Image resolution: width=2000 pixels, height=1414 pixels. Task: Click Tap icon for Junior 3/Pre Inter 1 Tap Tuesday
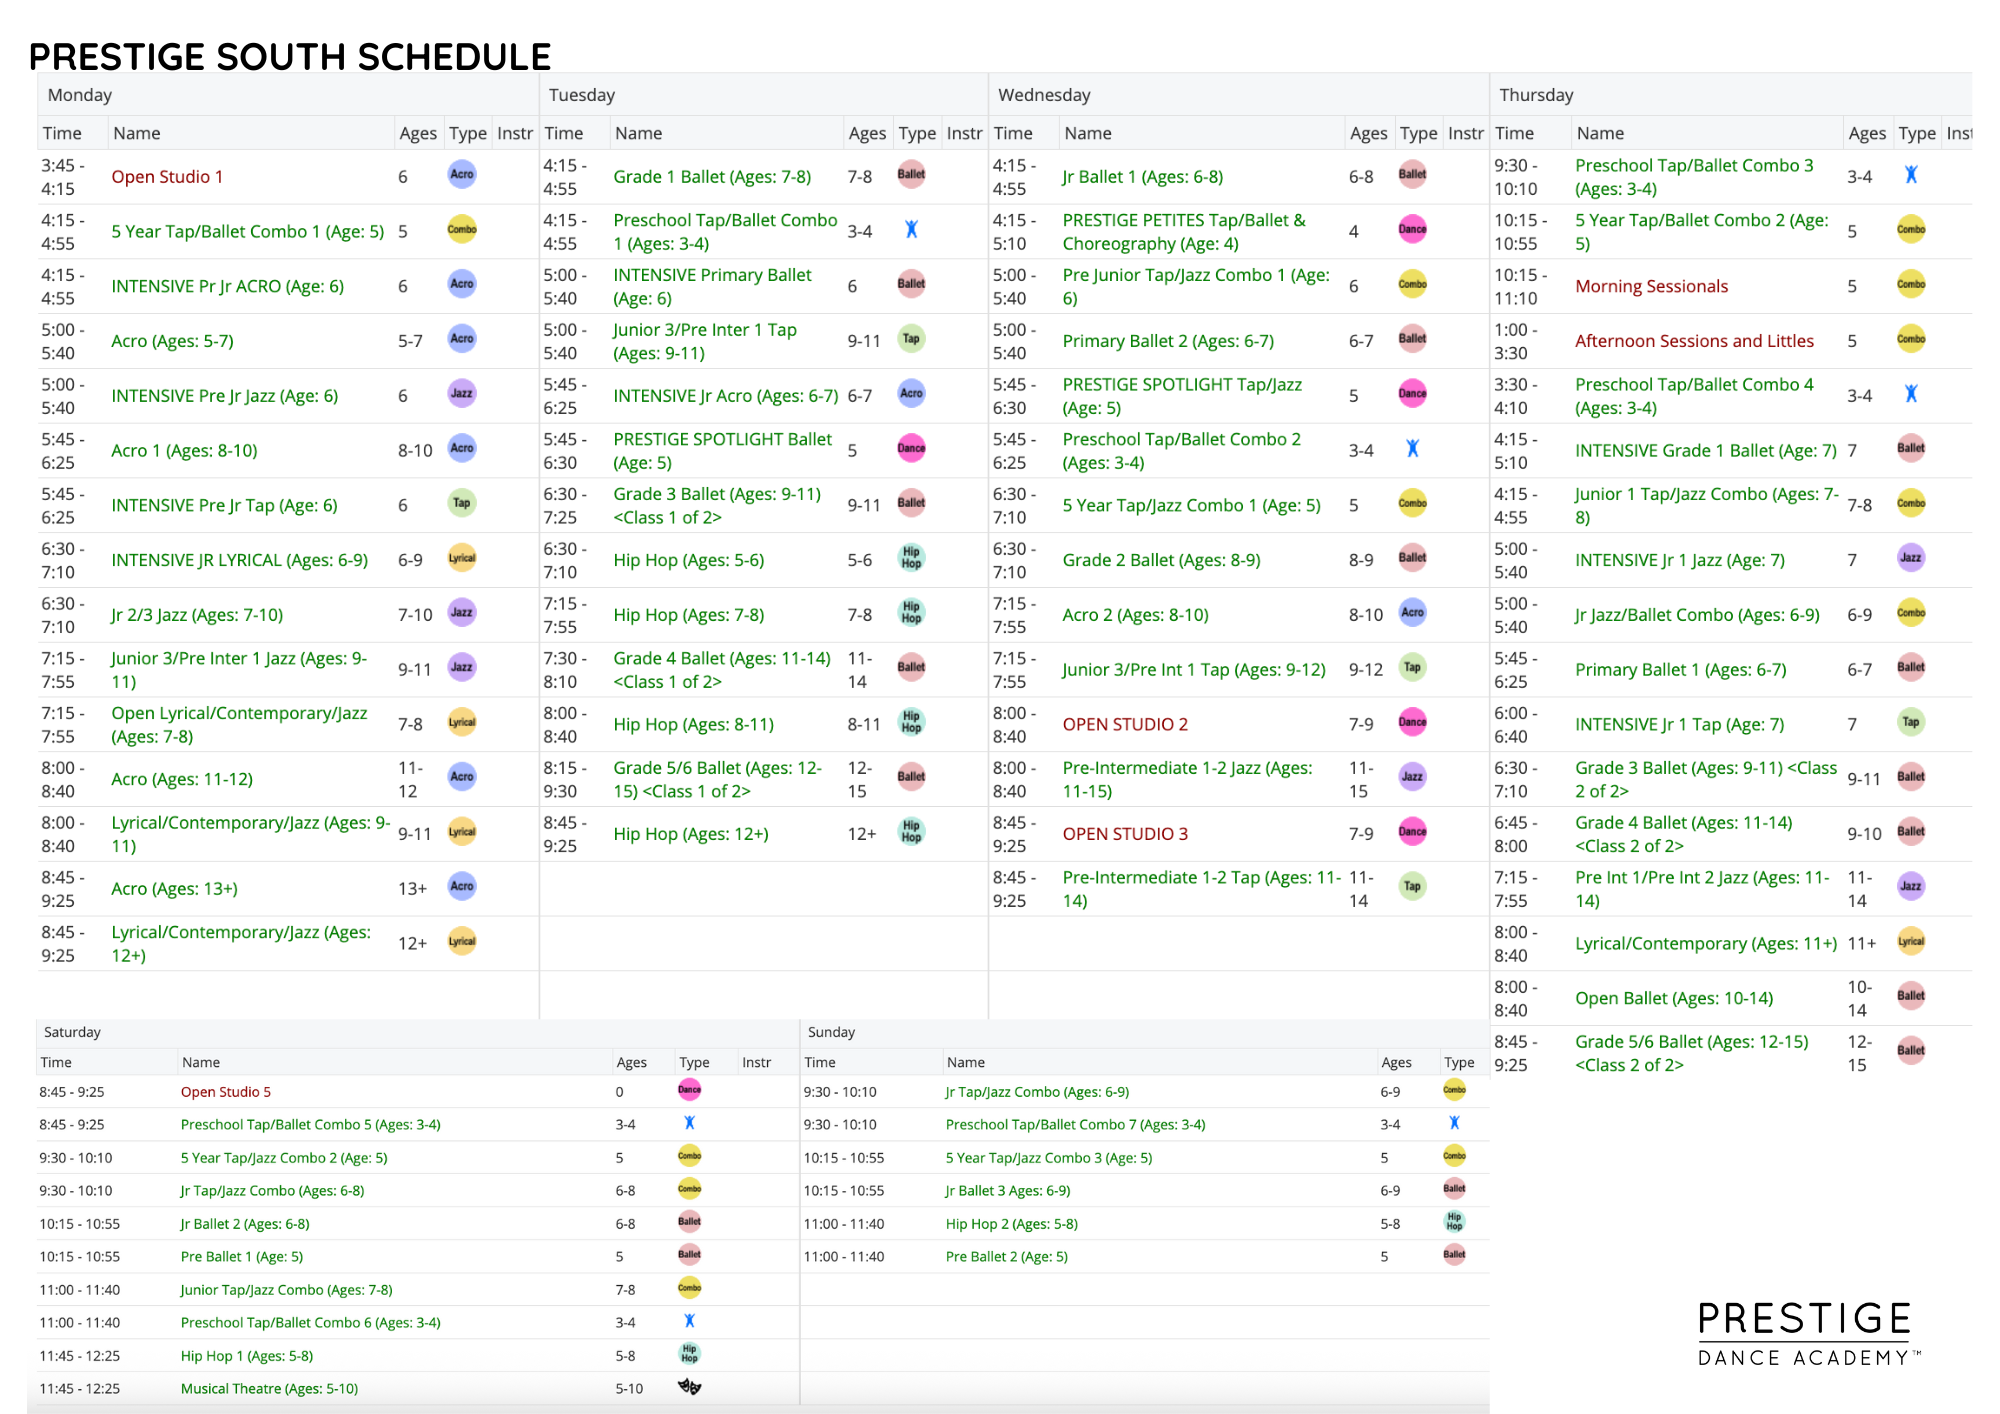point(911,338)
